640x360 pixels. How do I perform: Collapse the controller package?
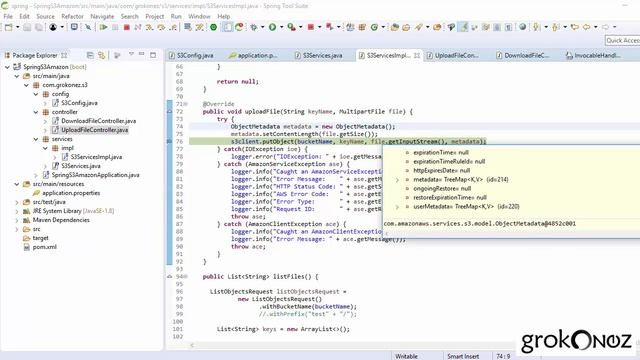click(x=36, y=112)
